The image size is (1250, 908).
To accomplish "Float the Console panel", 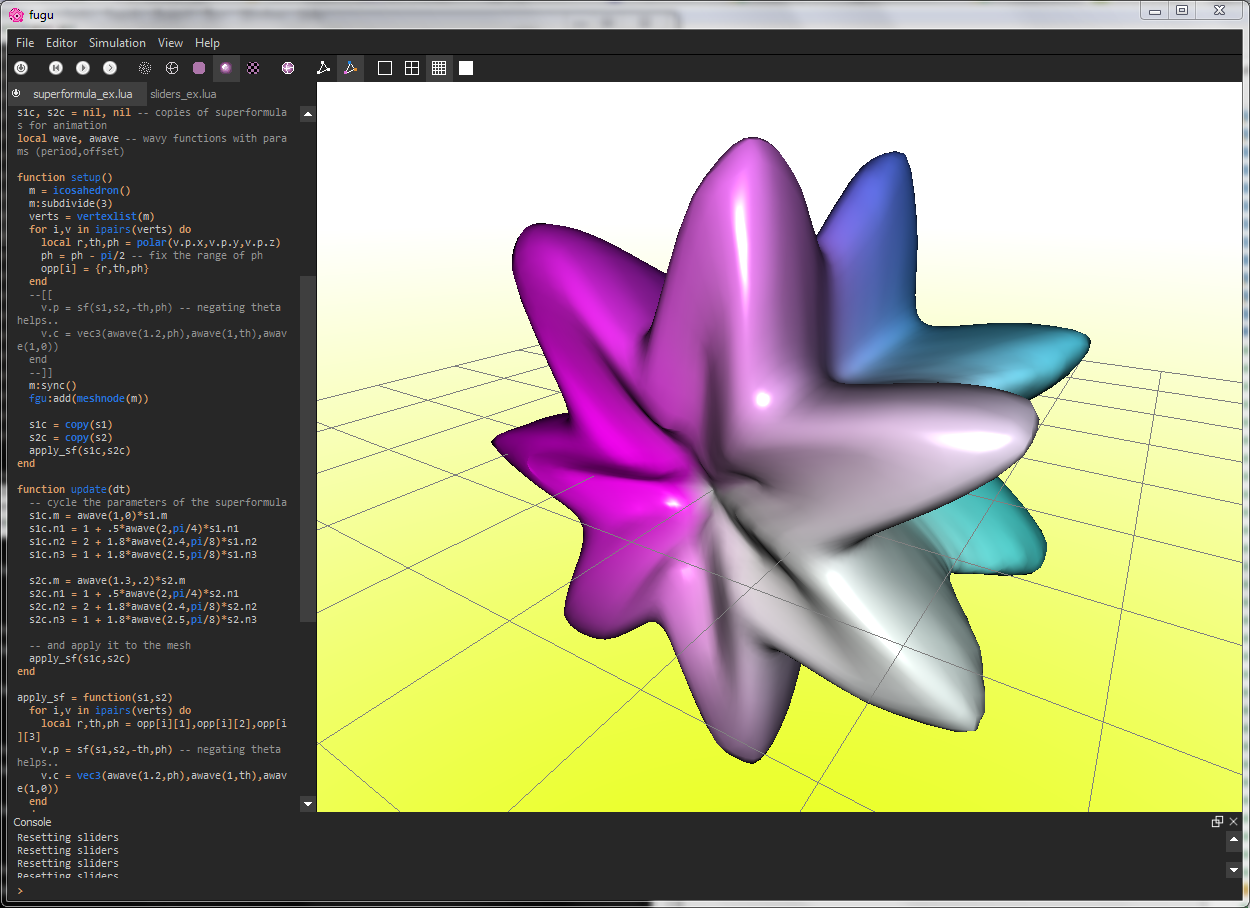I will point(1217,821).
